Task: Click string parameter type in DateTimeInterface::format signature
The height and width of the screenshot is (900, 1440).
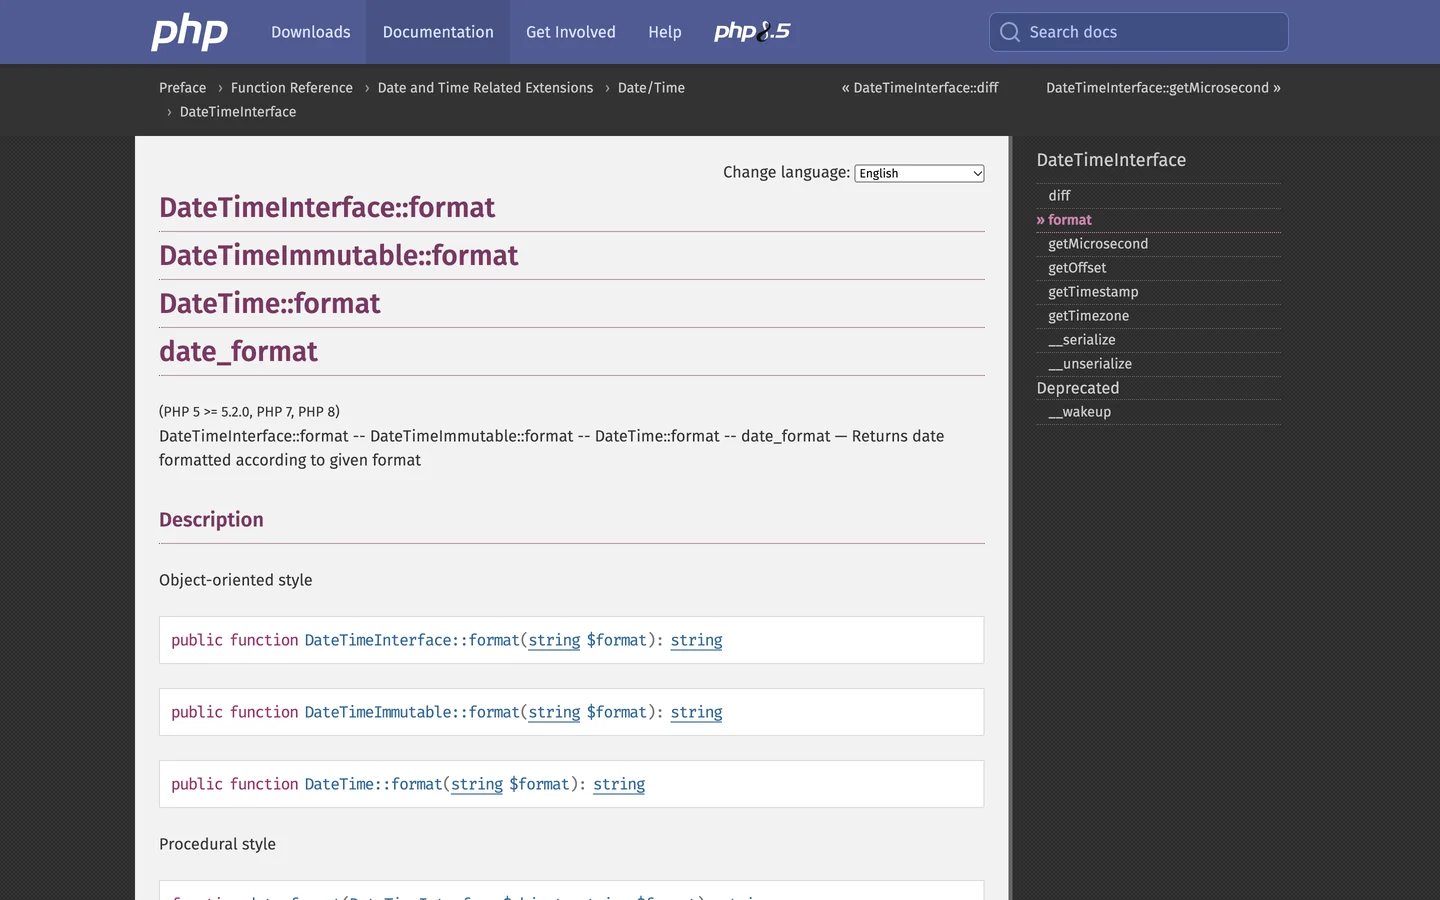Action: click(554, 640)
